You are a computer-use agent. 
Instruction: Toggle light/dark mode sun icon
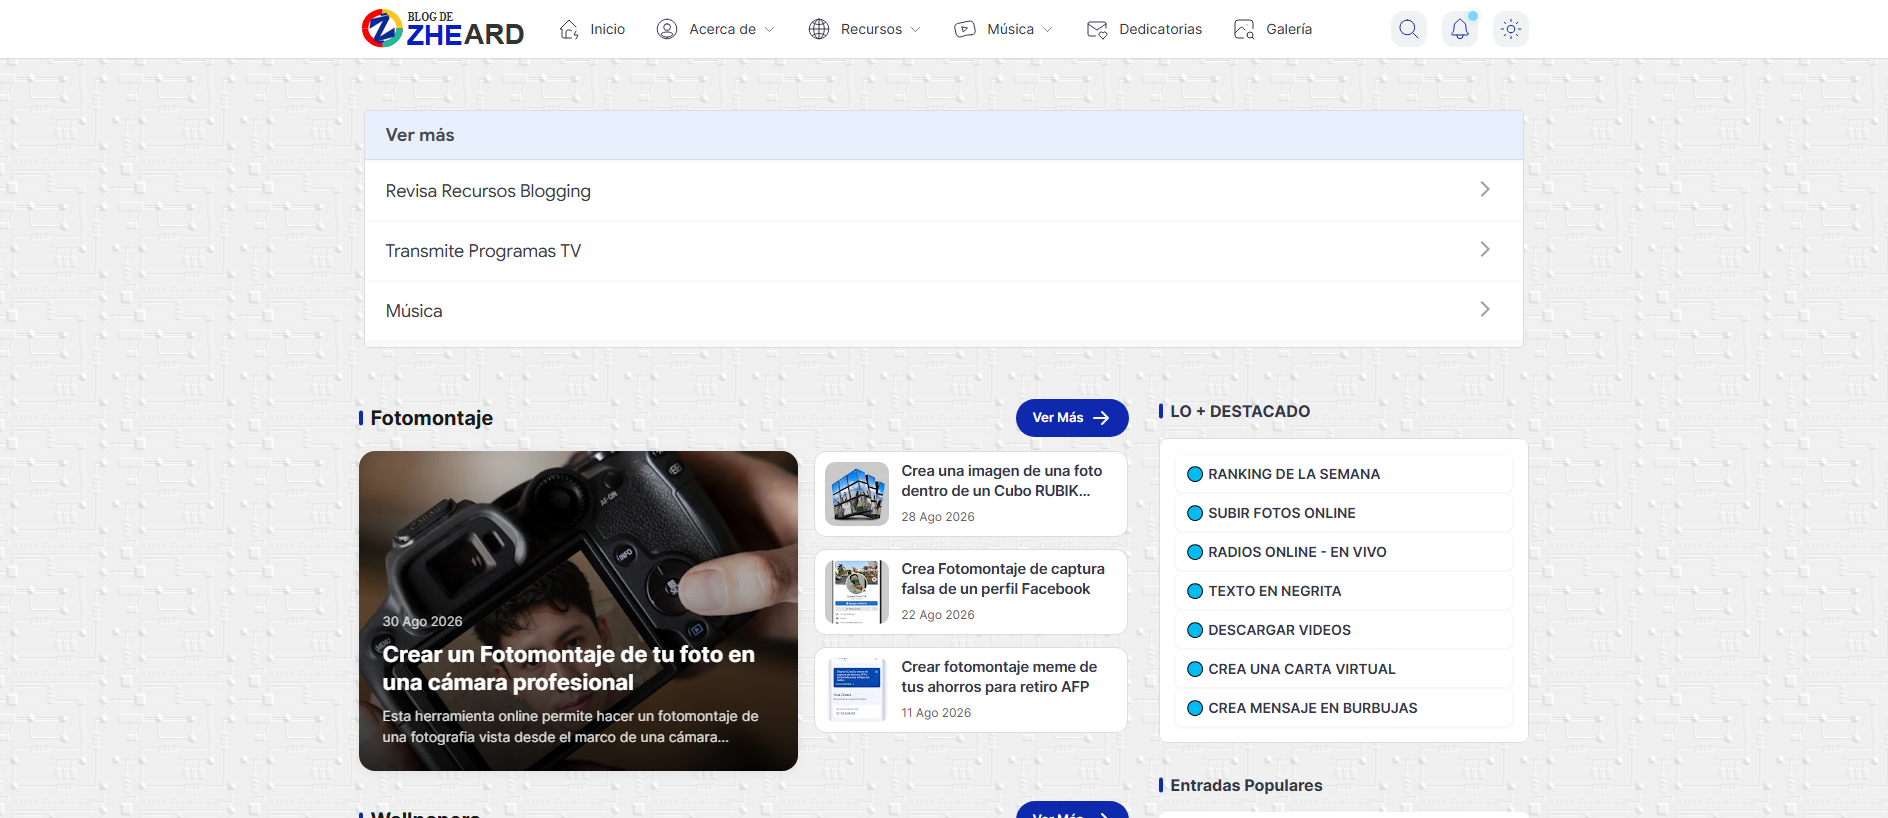[x=1511, y=29]
